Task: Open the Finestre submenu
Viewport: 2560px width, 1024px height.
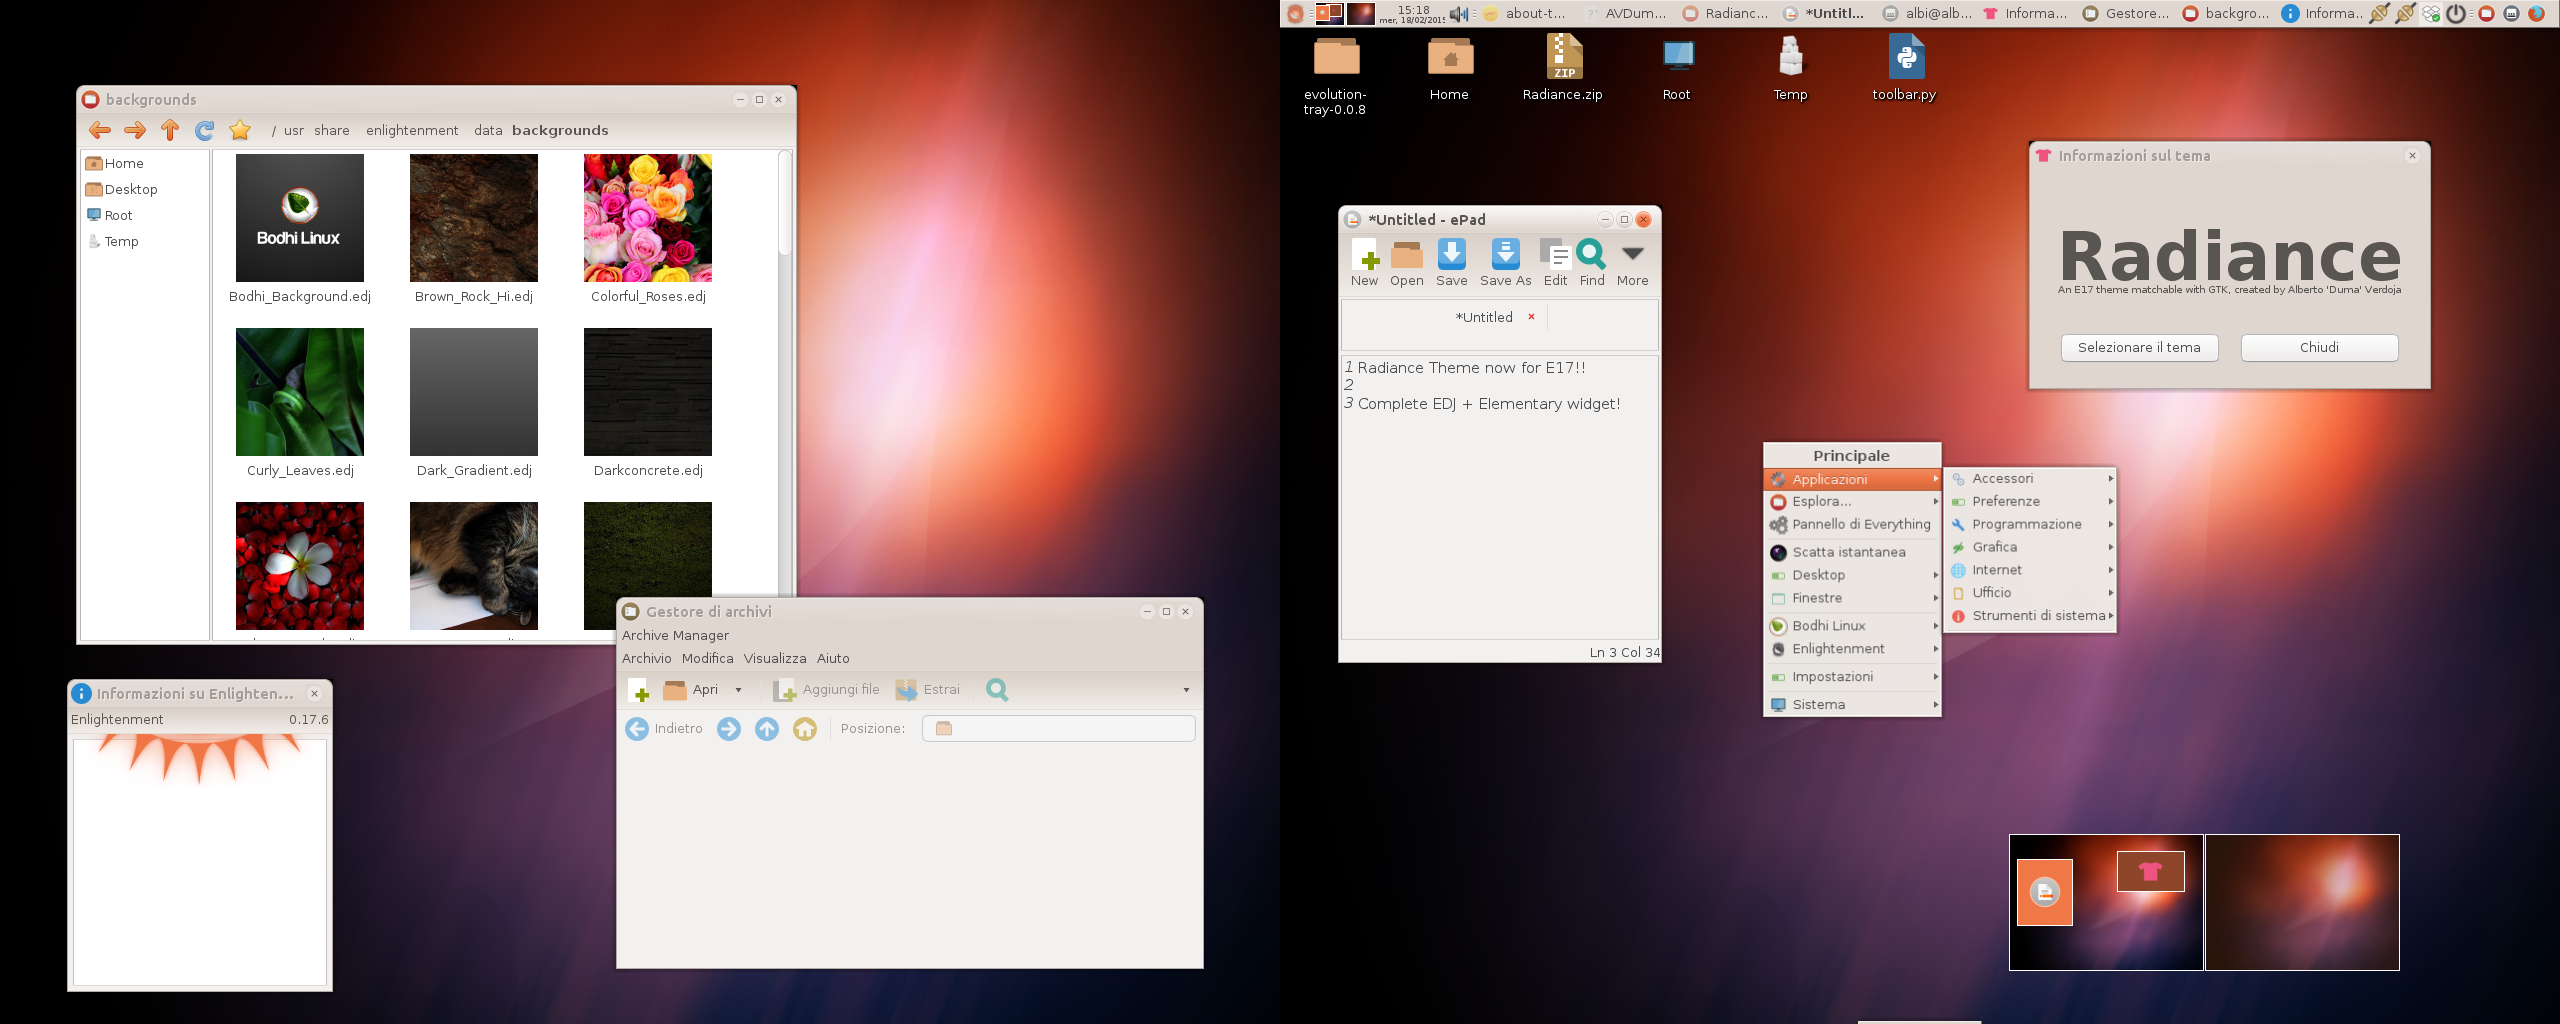Action: pyautogui.click(x=1852, y=598)
